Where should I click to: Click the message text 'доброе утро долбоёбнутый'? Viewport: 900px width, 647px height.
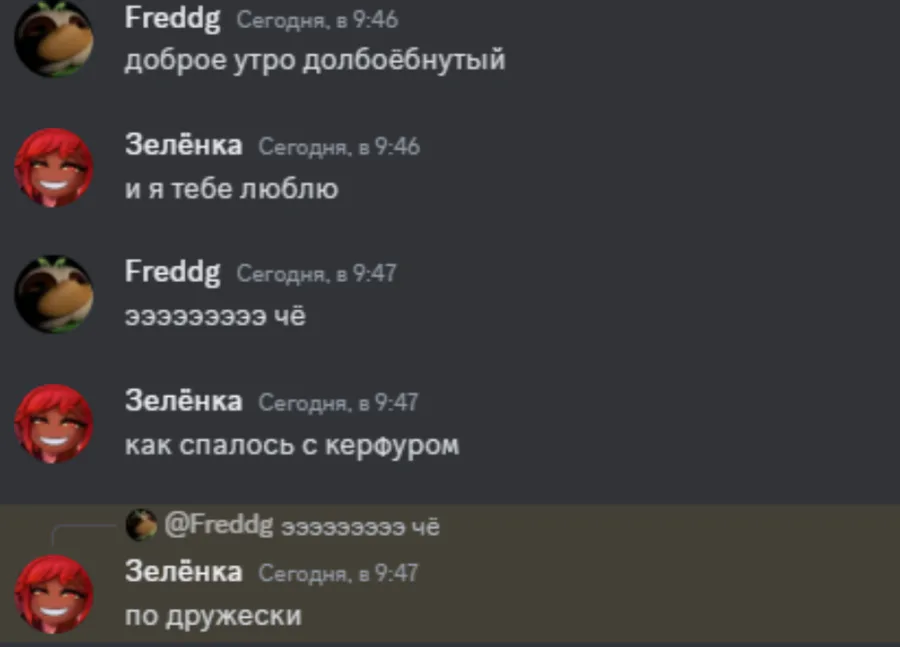(315, 60)
